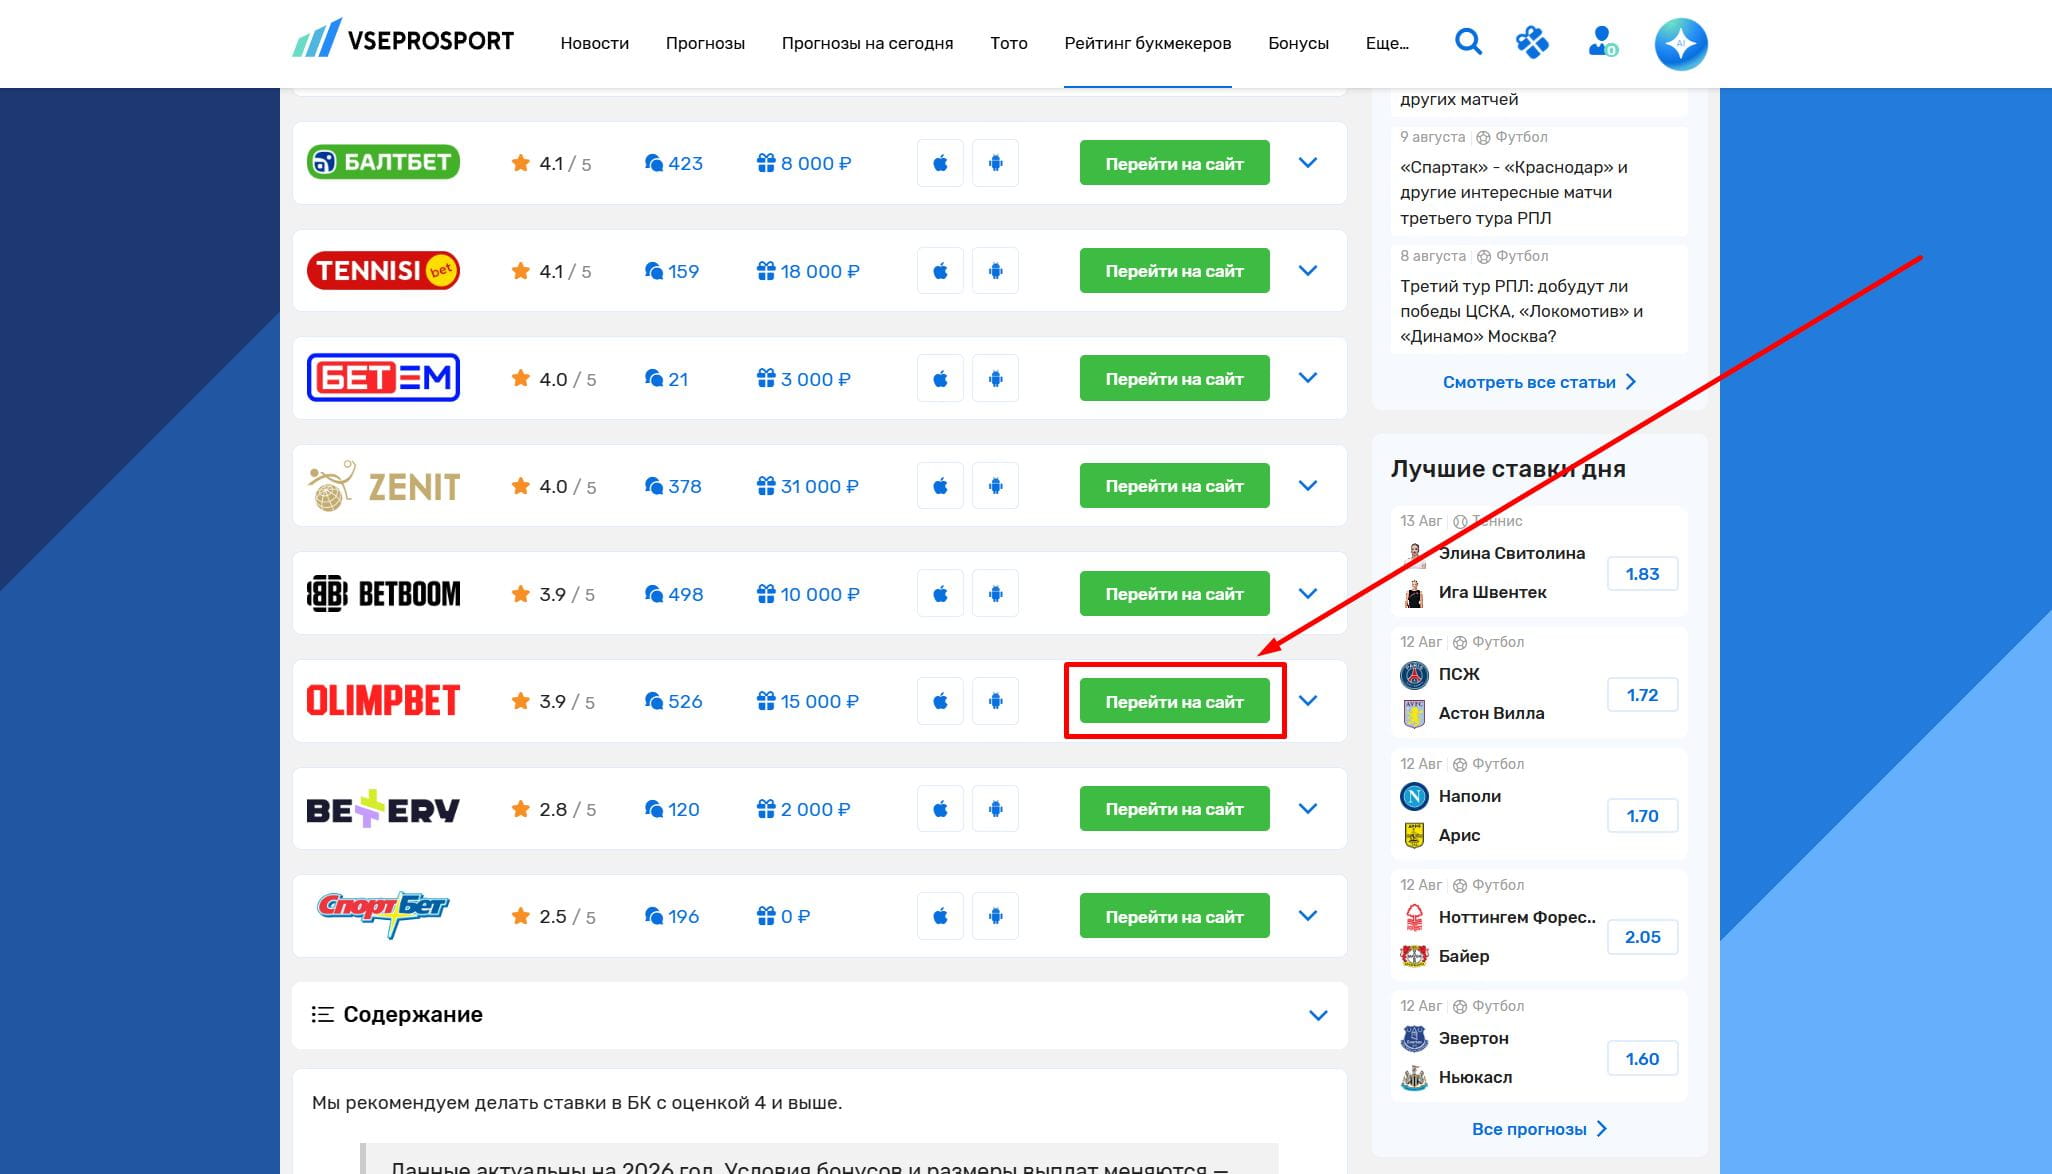Screen dimensions: 2052x1174
Task: Click the VSEPROSPORT logo
Action: (x=403, y=40)
